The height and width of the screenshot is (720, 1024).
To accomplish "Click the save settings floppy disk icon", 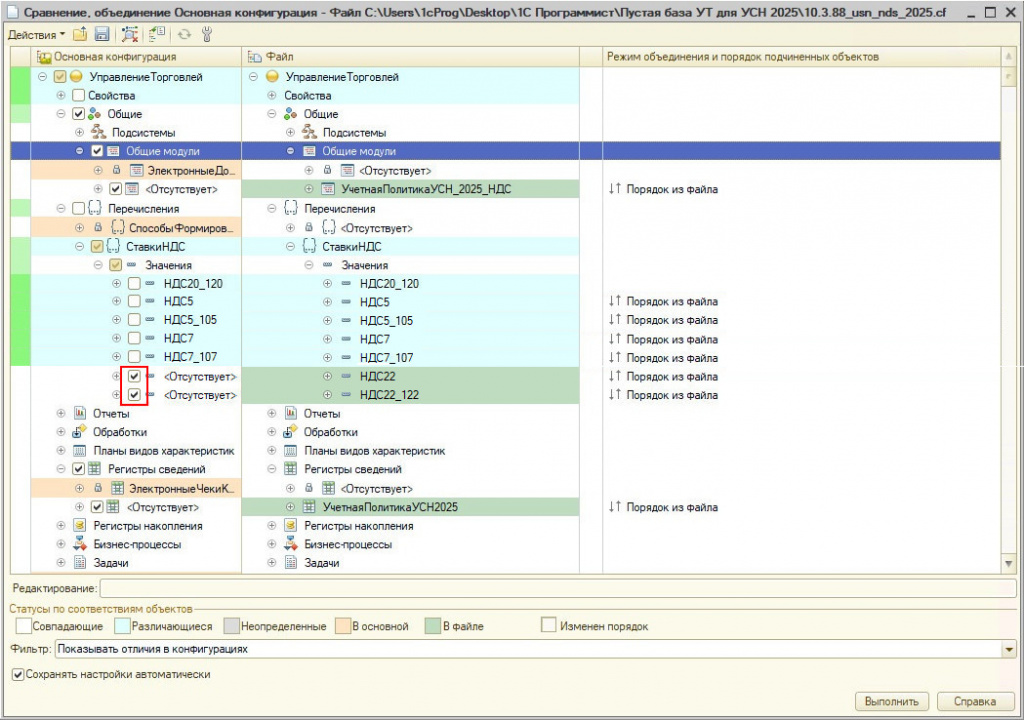I will [x=101, y=34].
